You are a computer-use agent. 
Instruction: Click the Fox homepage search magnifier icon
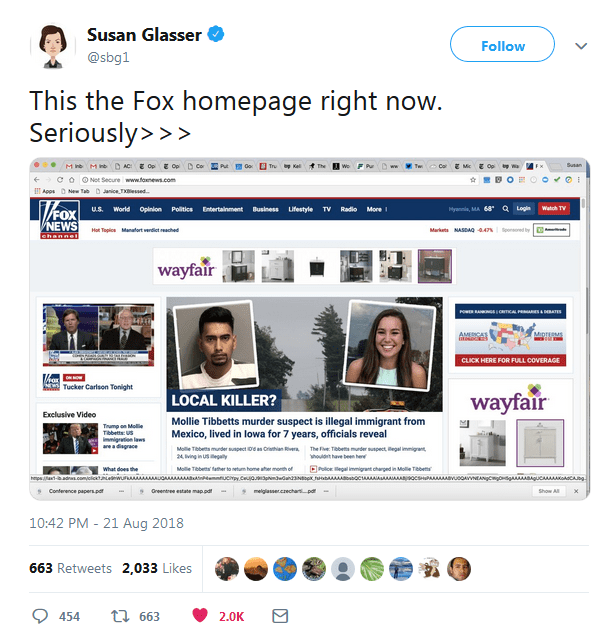[505, 208]
